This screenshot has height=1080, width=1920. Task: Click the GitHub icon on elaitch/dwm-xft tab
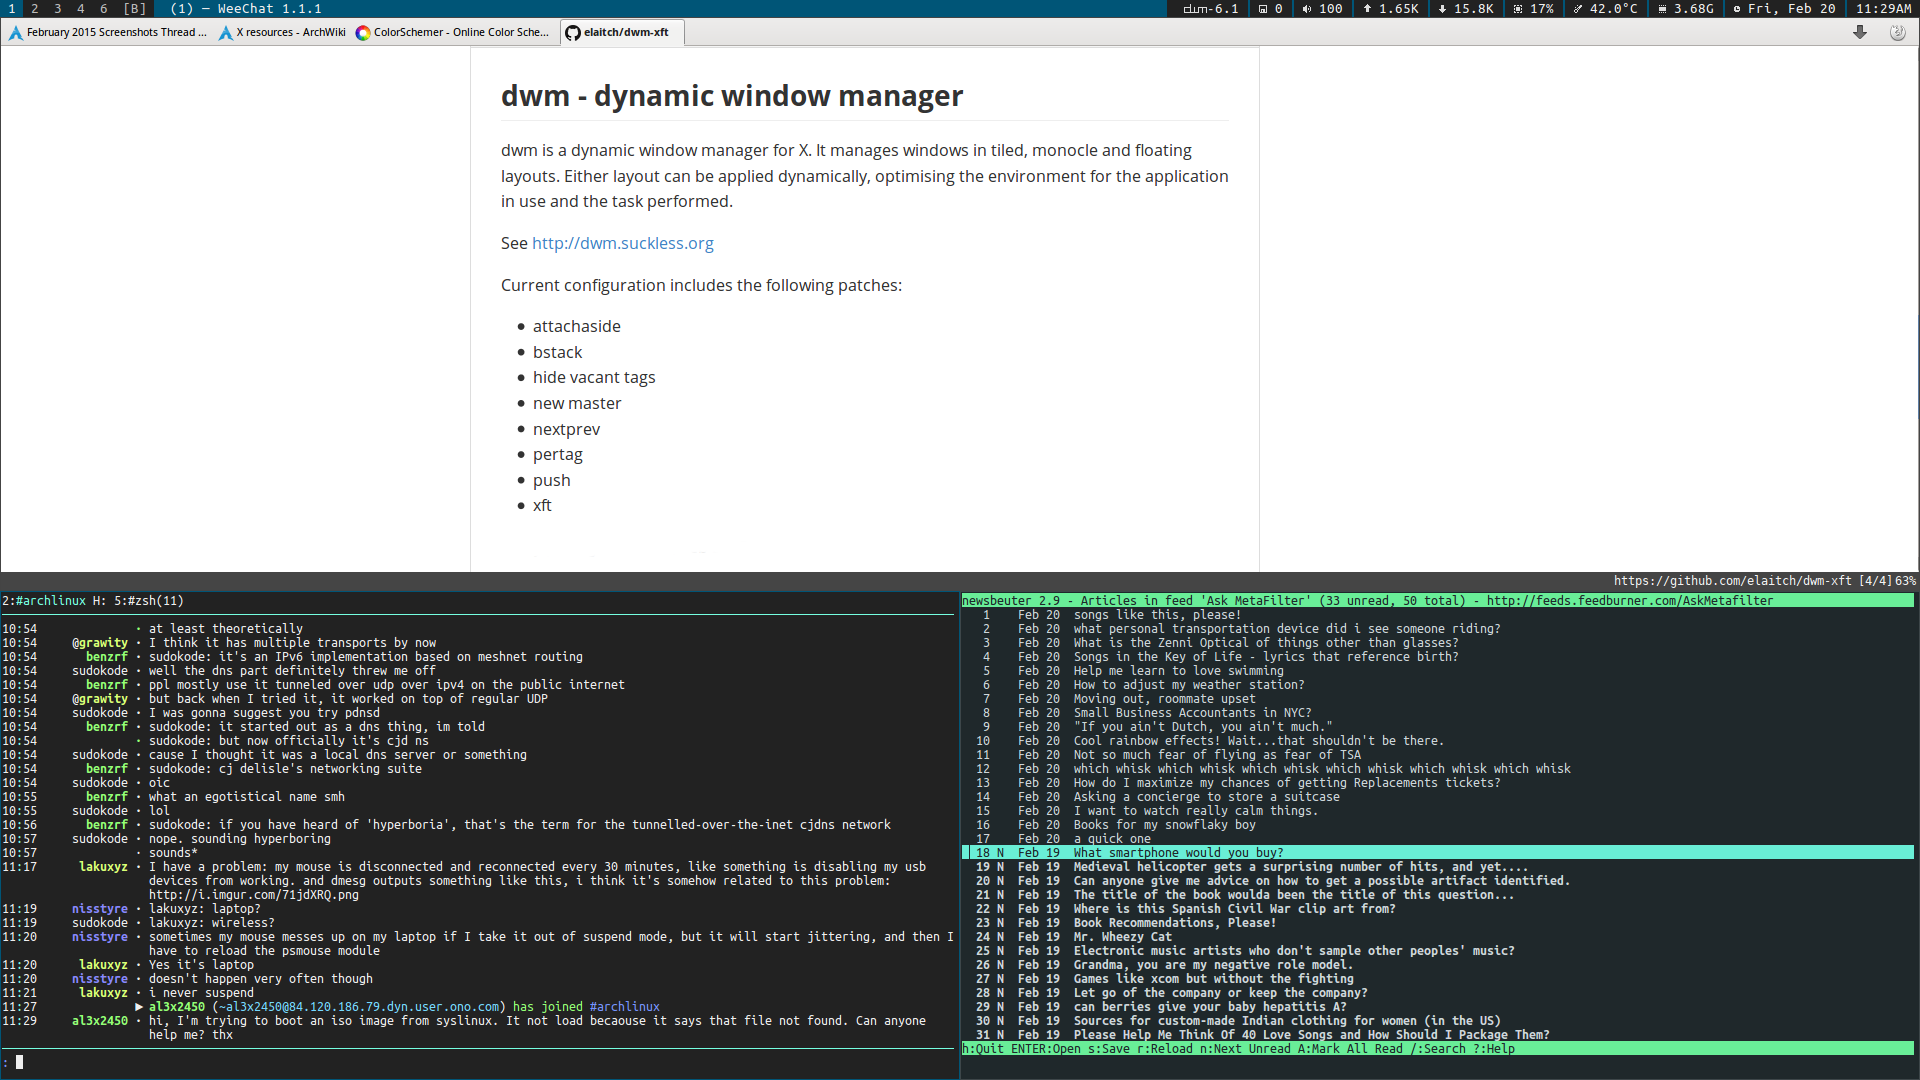pos(573,33)
